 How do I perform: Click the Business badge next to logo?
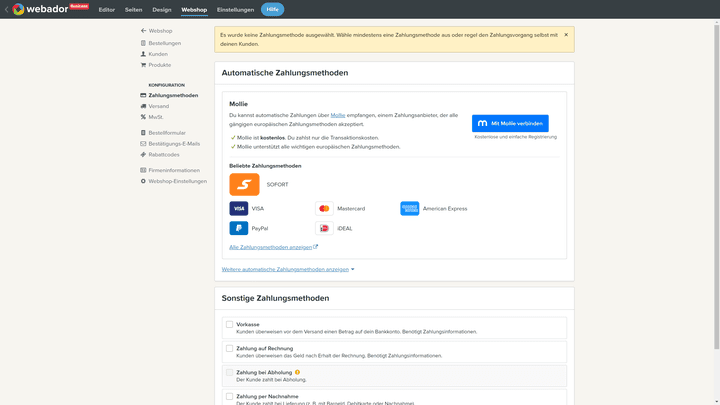pyautogui.click(x=79, y=6)
